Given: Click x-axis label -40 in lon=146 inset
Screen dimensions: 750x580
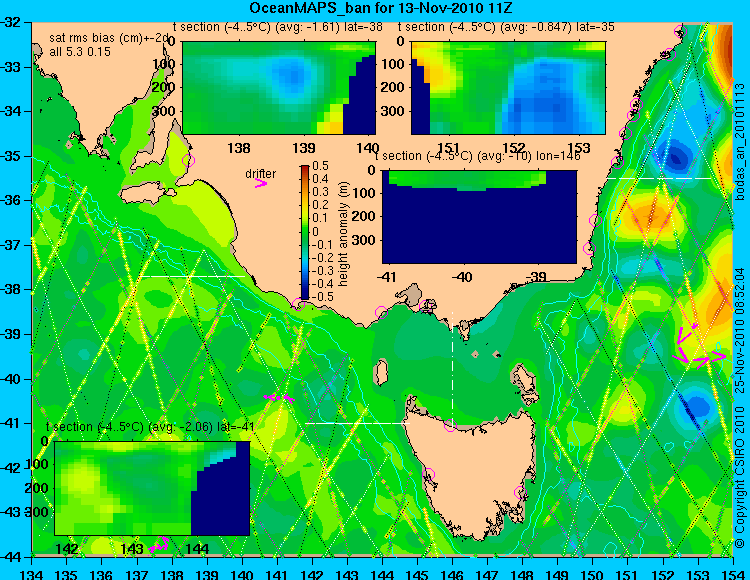Looking at the screenshot, I should (x=462, y=276).
